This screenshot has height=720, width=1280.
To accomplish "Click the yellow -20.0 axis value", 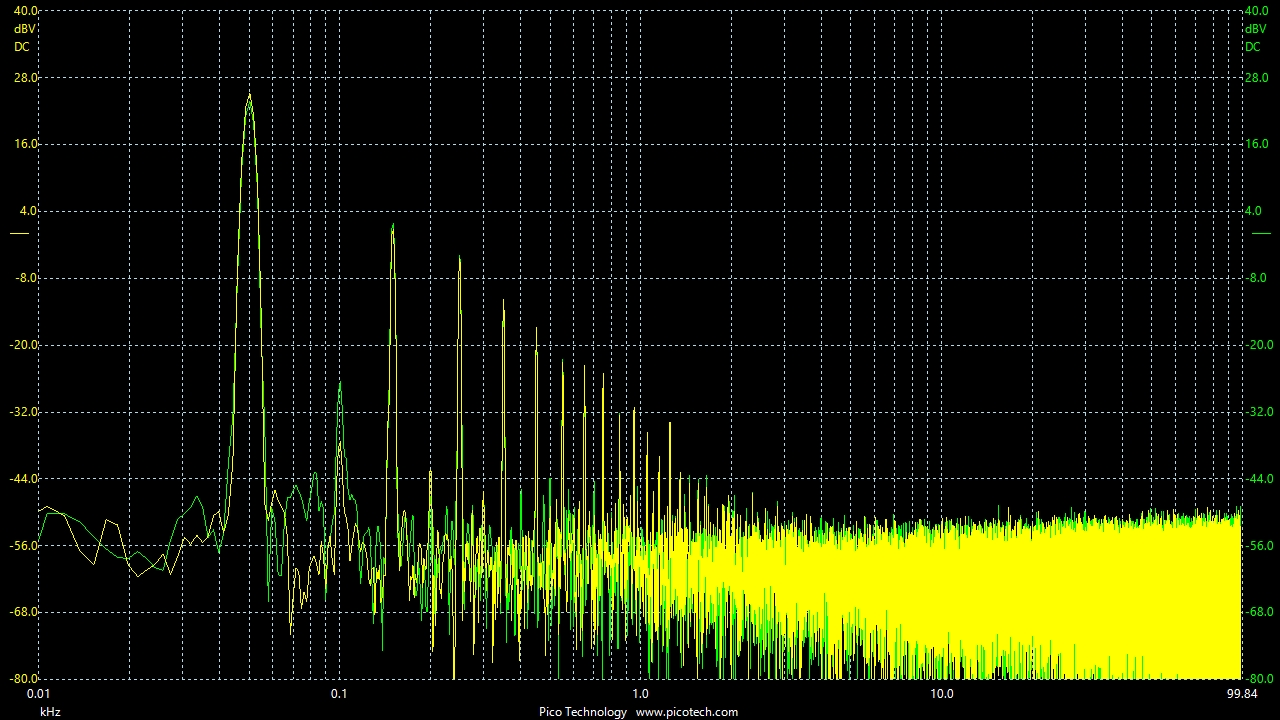I will (x=25, y=345).
